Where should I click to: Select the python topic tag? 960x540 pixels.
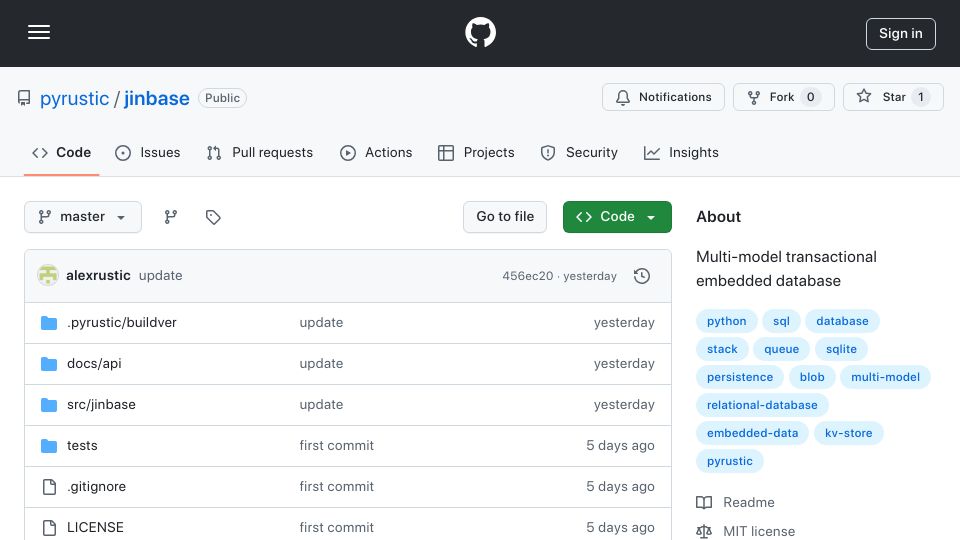(727, 321)
